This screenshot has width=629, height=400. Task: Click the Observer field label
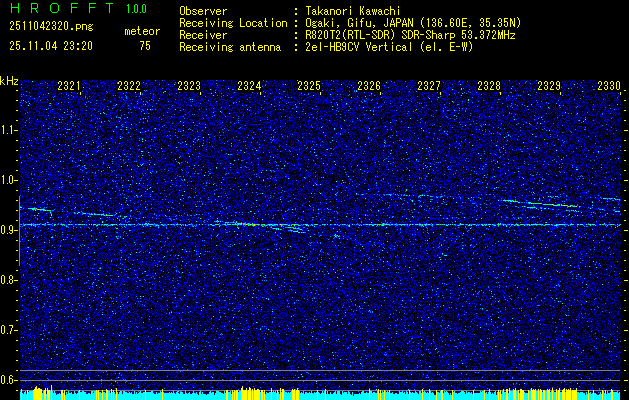[203, 11]
